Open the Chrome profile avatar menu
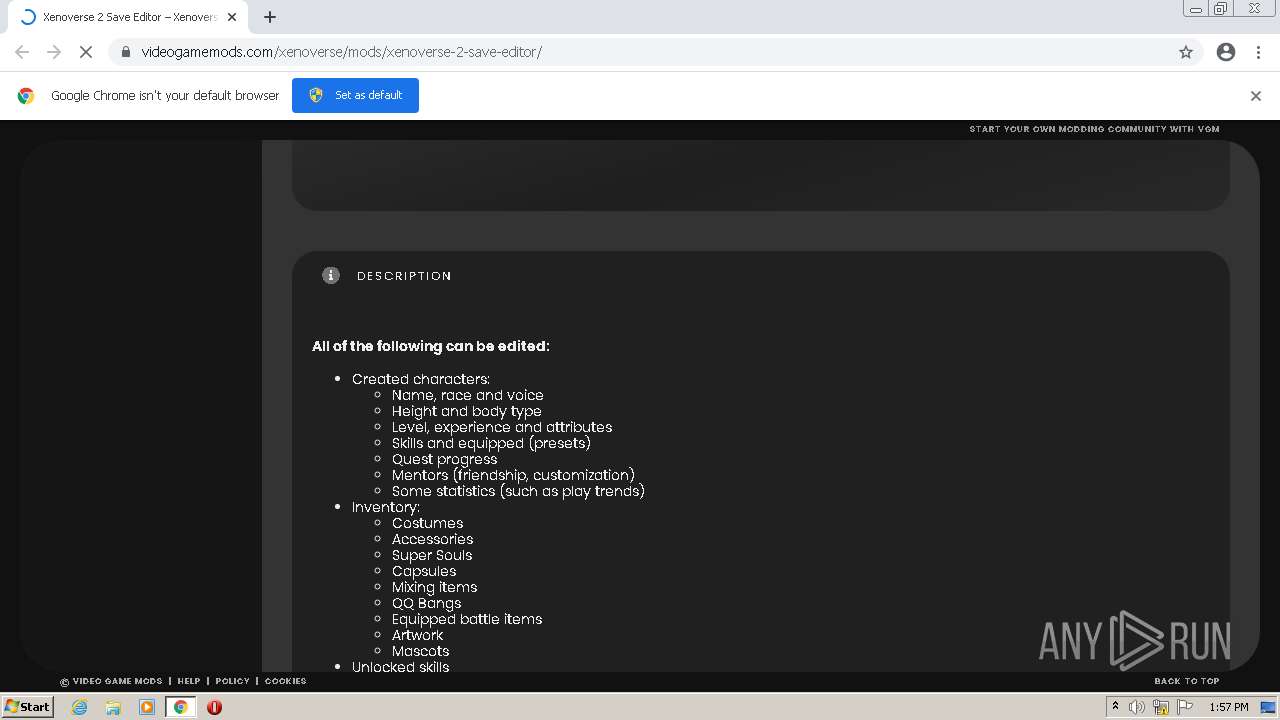This screenshot has height=720, width=1280. tap(1226, 52)
